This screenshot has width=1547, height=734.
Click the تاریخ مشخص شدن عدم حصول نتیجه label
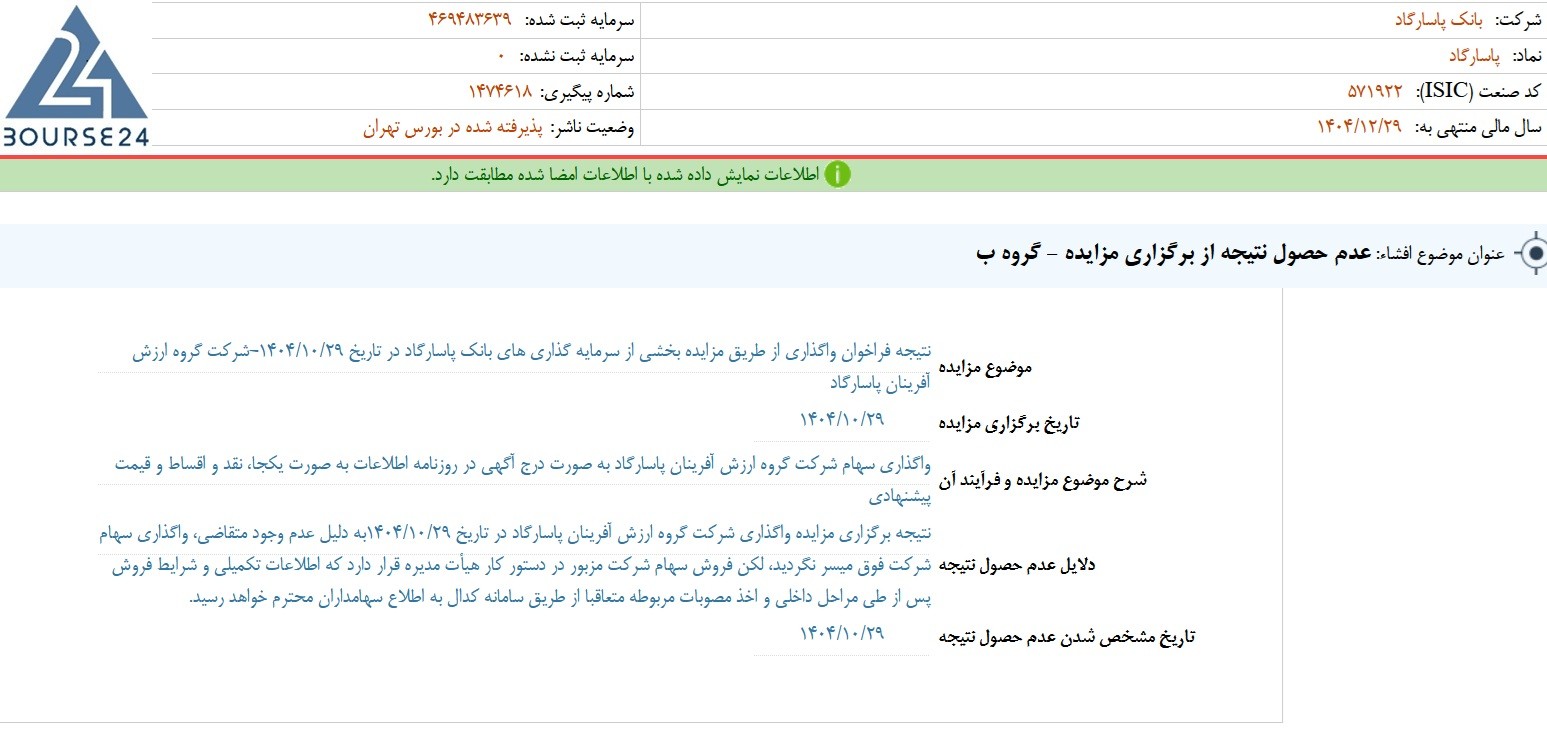click(x=1067, y=637)
